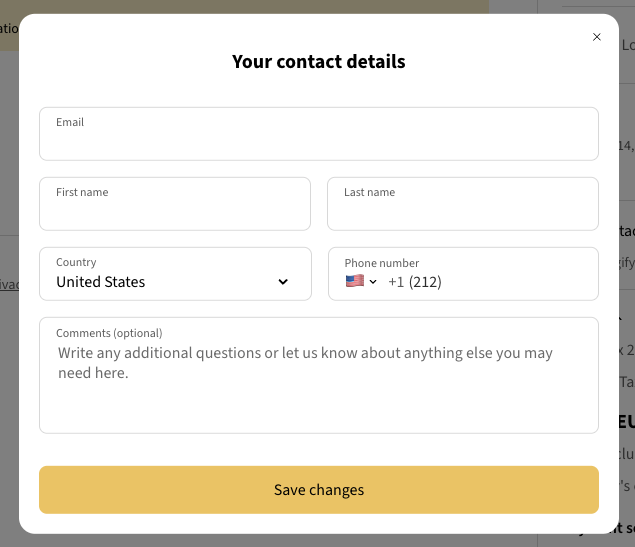Expand the Country dropdown arrow
The height and width of the screenshot is (547, 635).
pyautogui.click(x=283, y=282)
